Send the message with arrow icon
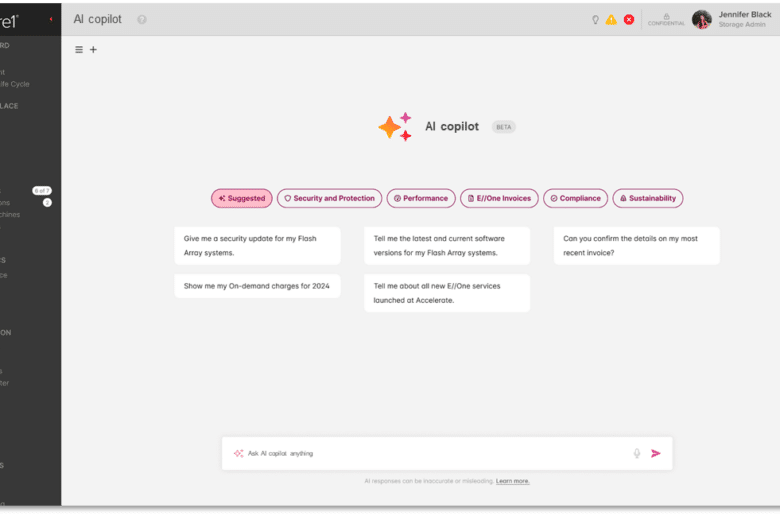The width and height of the screenshot is (780, 516). coord(656,453)
